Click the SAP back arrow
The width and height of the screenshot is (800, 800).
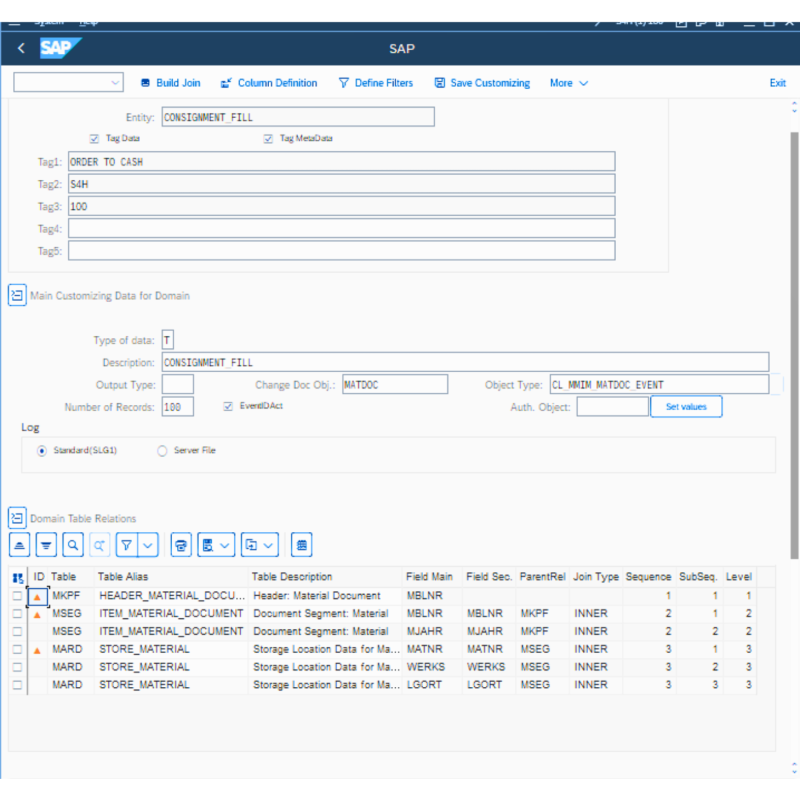tap(21, 48)
